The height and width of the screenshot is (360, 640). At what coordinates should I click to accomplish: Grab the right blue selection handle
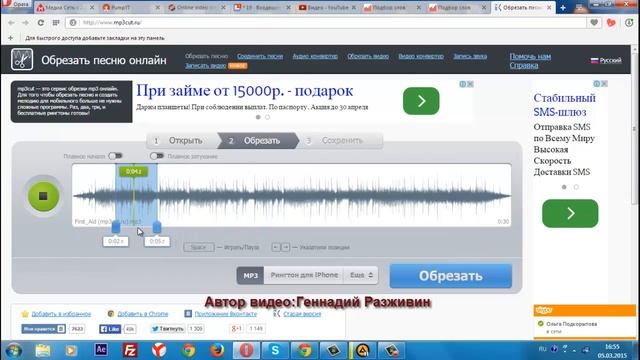[157, 227]
